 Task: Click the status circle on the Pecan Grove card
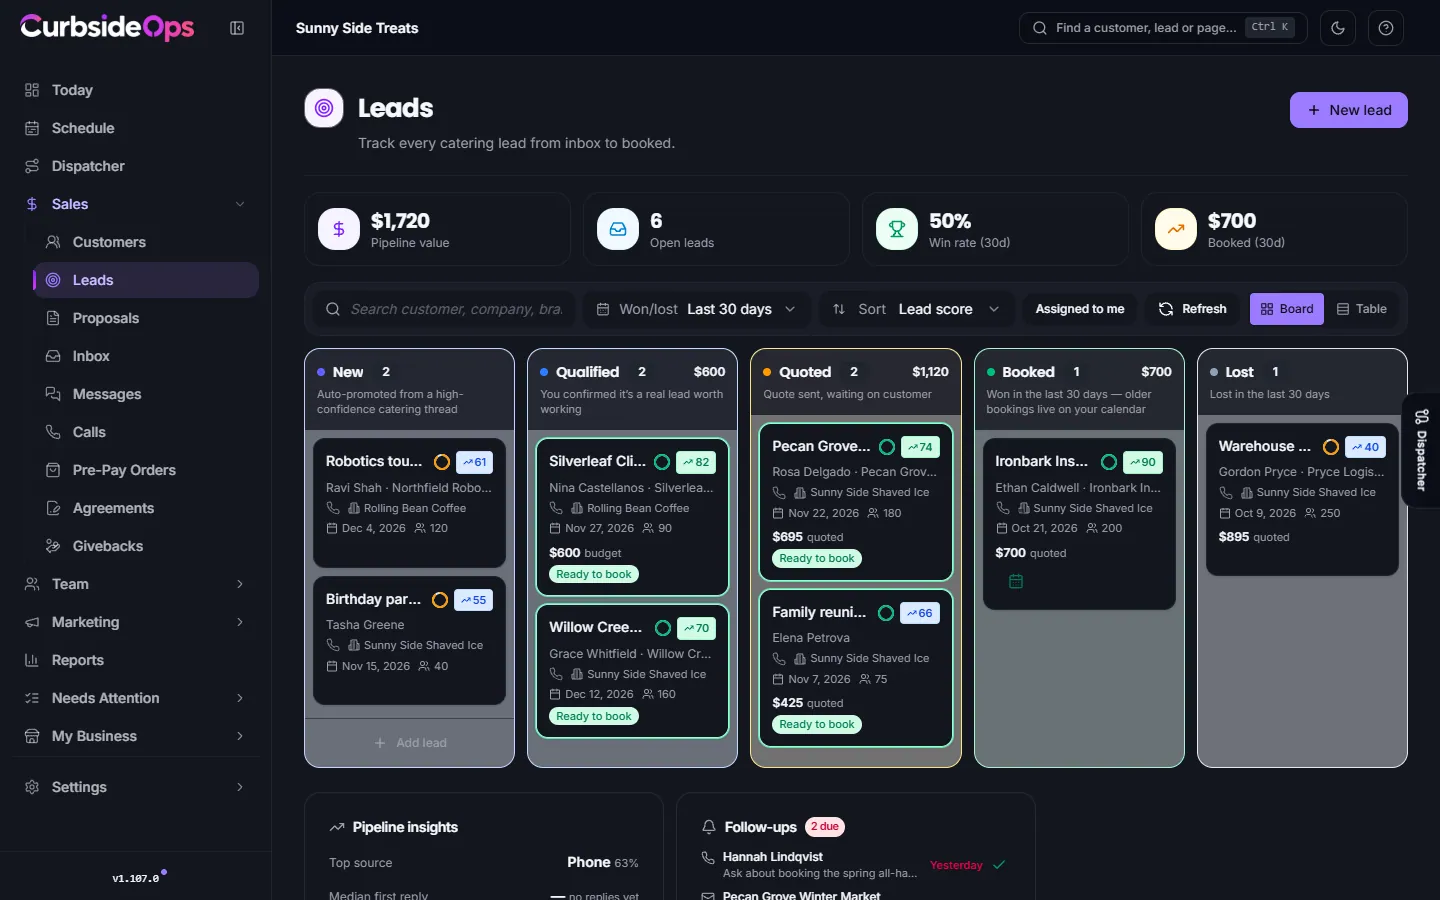(x=887, y=446)
